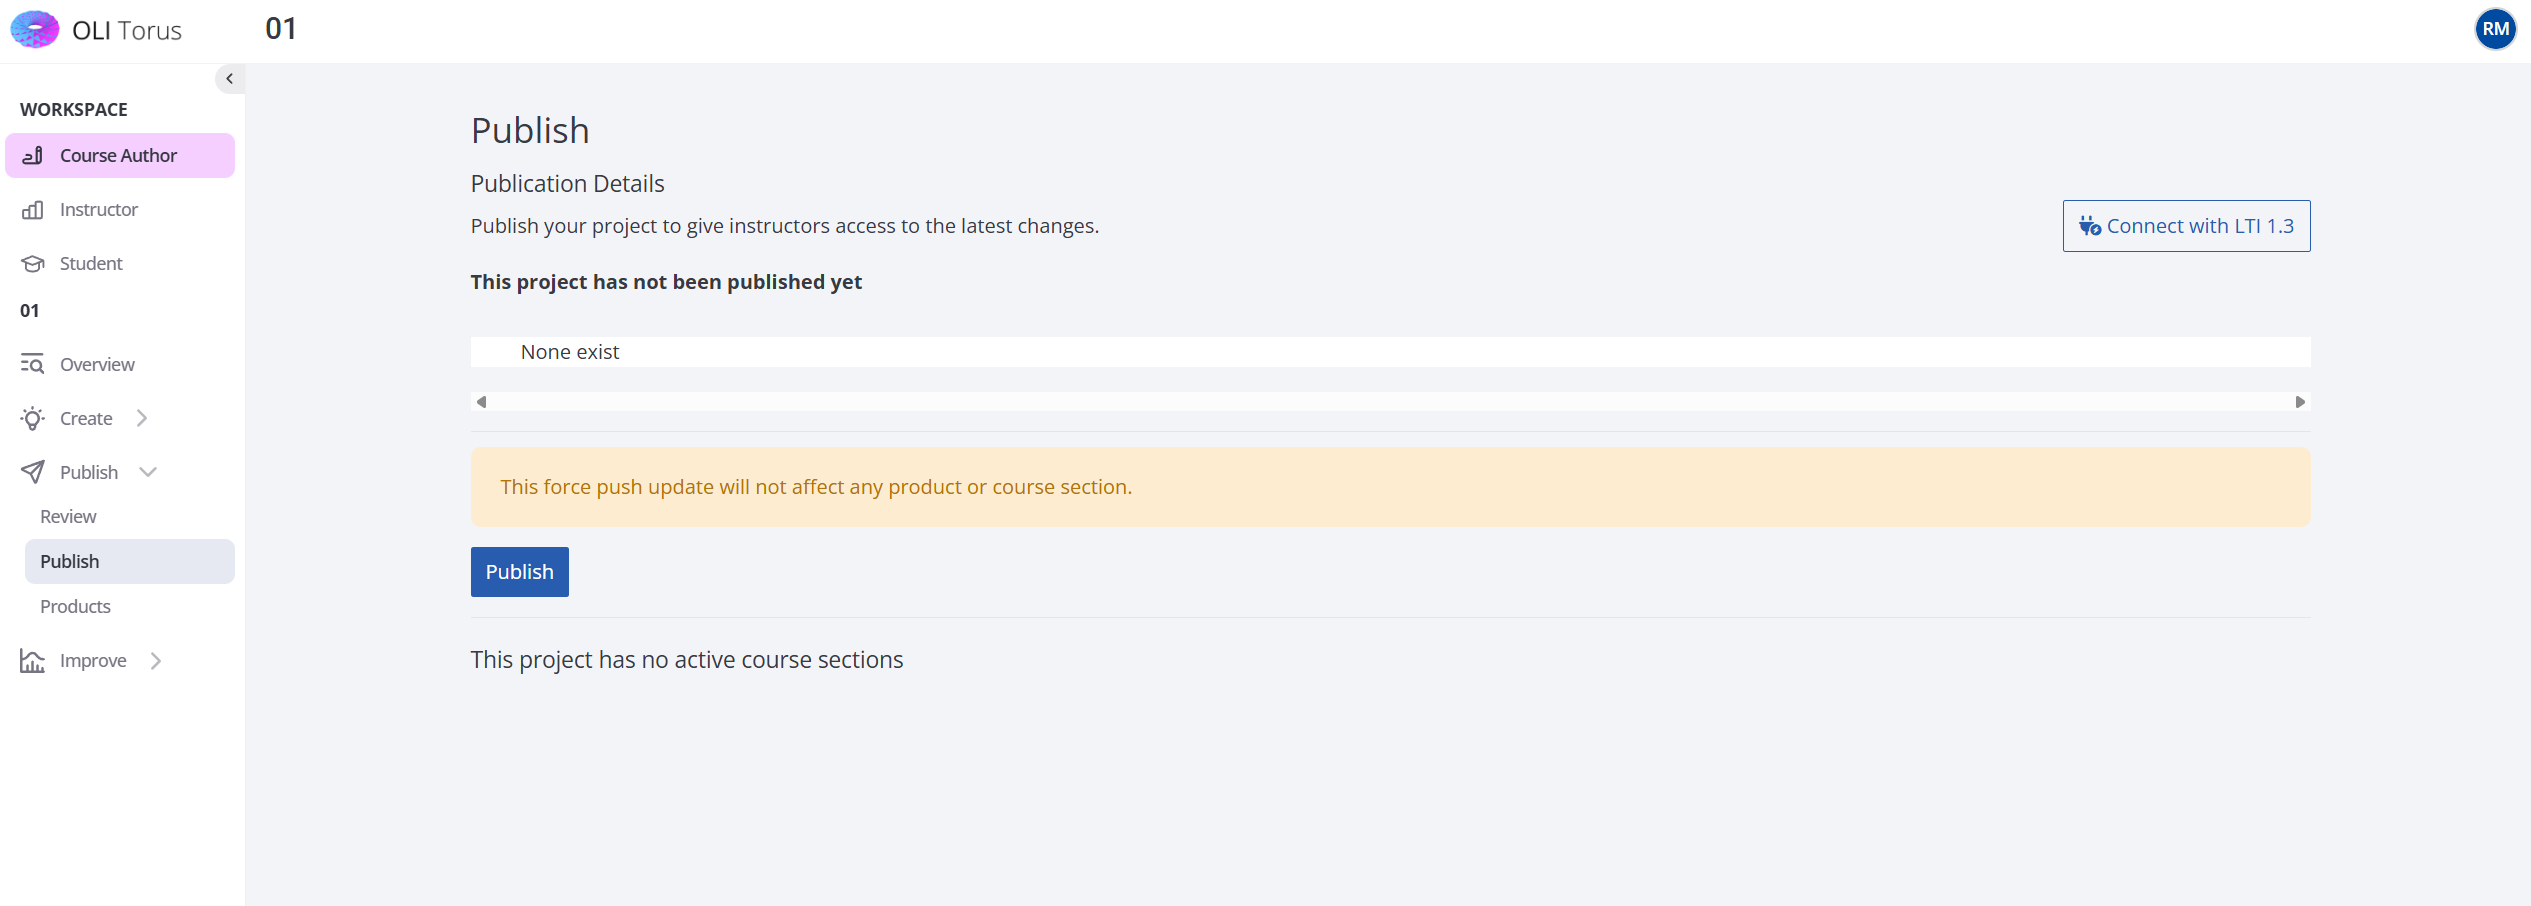Viewport: 2531px width, 906px height.
Task: Click the Improve chart icon
Action: (x=33, y=661)
